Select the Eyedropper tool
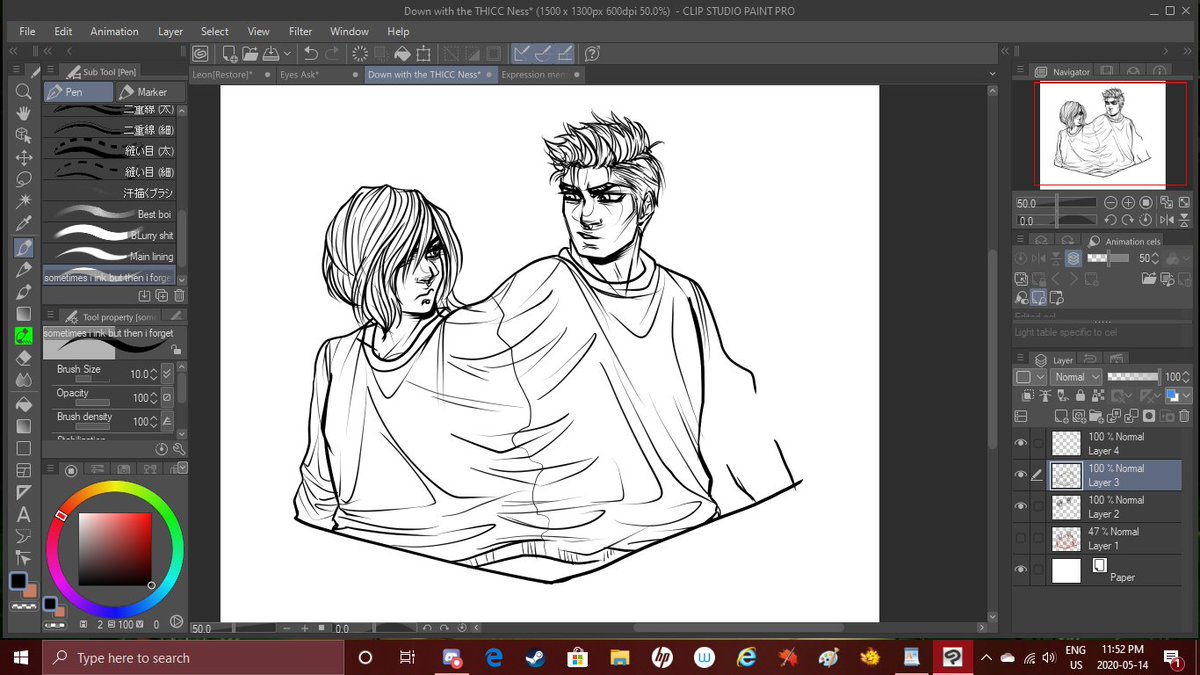 24,223
